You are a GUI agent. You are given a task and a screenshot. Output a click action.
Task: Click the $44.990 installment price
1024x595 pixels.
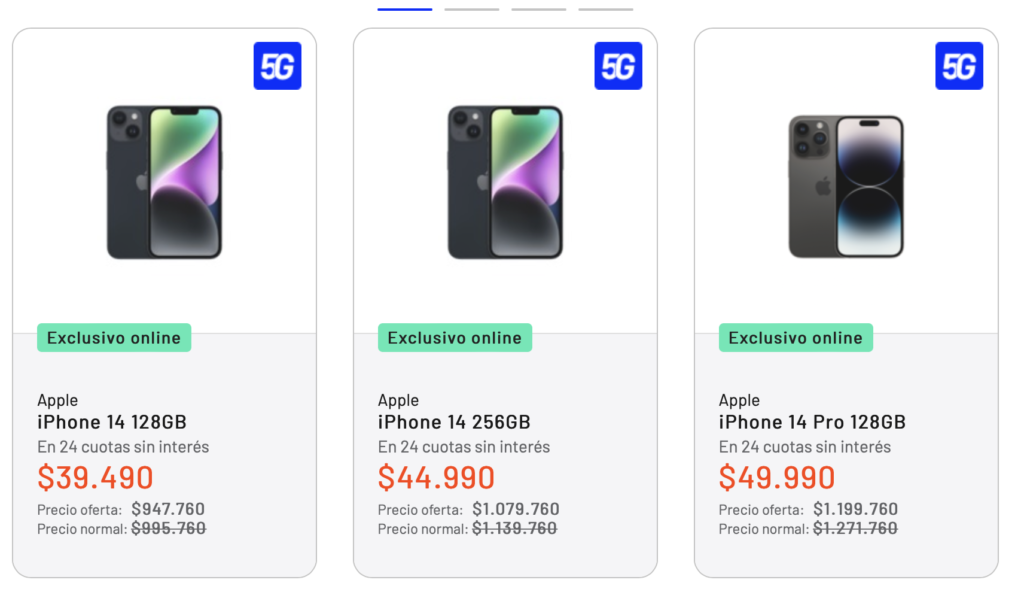tap(437, 478)
